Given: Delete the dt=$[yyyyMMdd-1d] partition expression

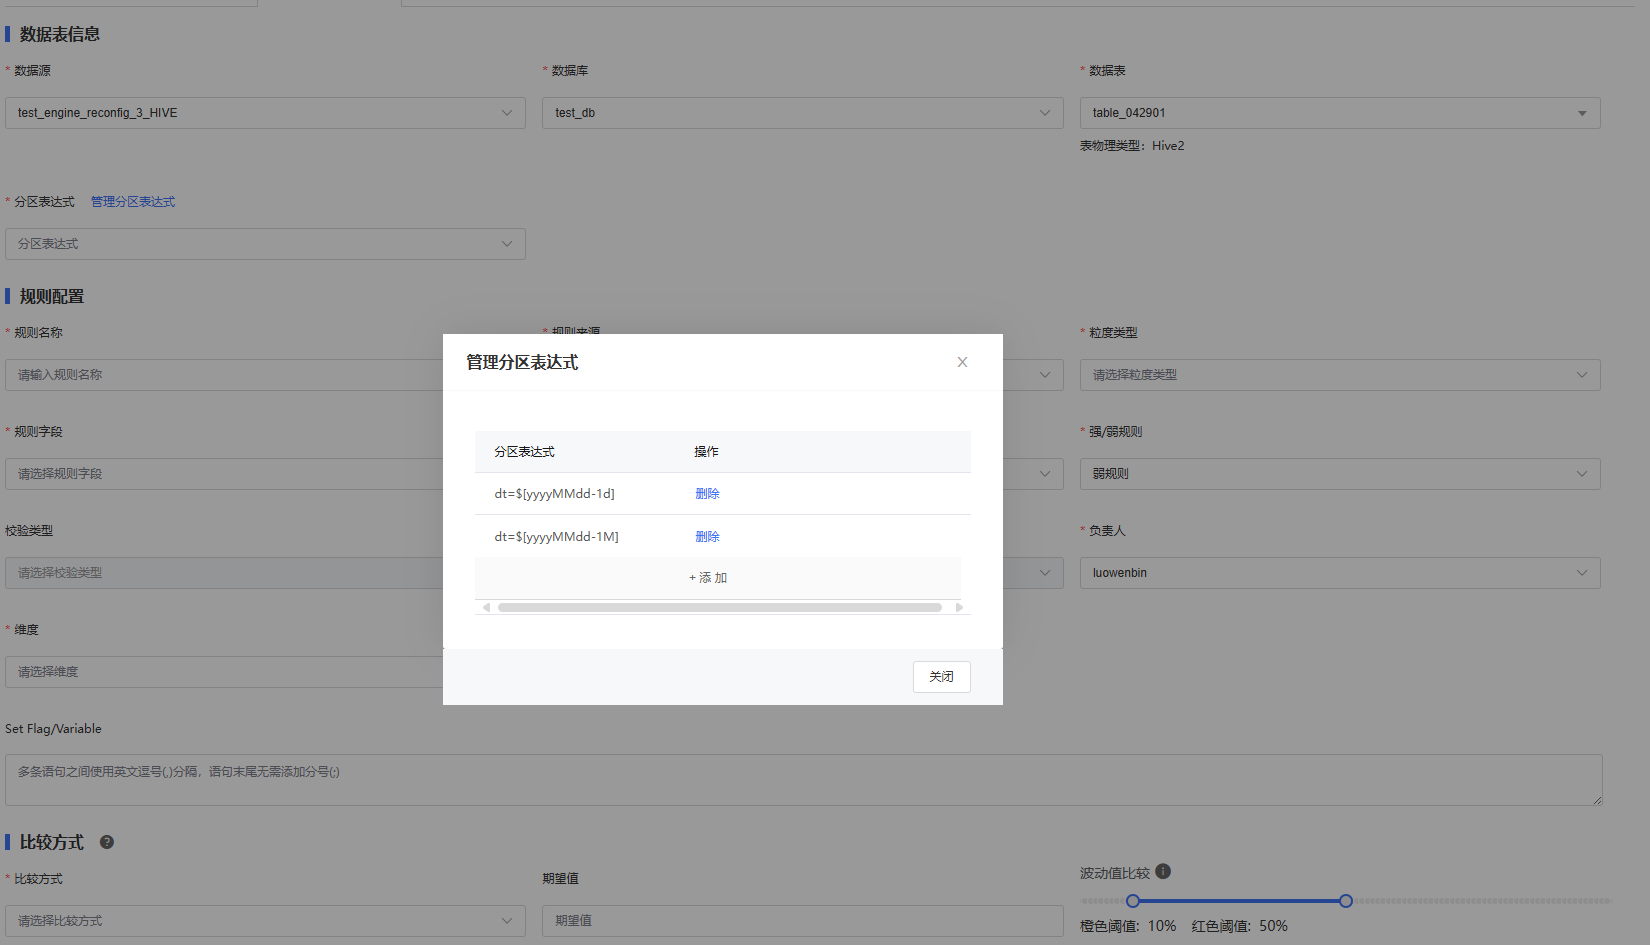Looking at the screenshot, I should click(x=707, y=494).
